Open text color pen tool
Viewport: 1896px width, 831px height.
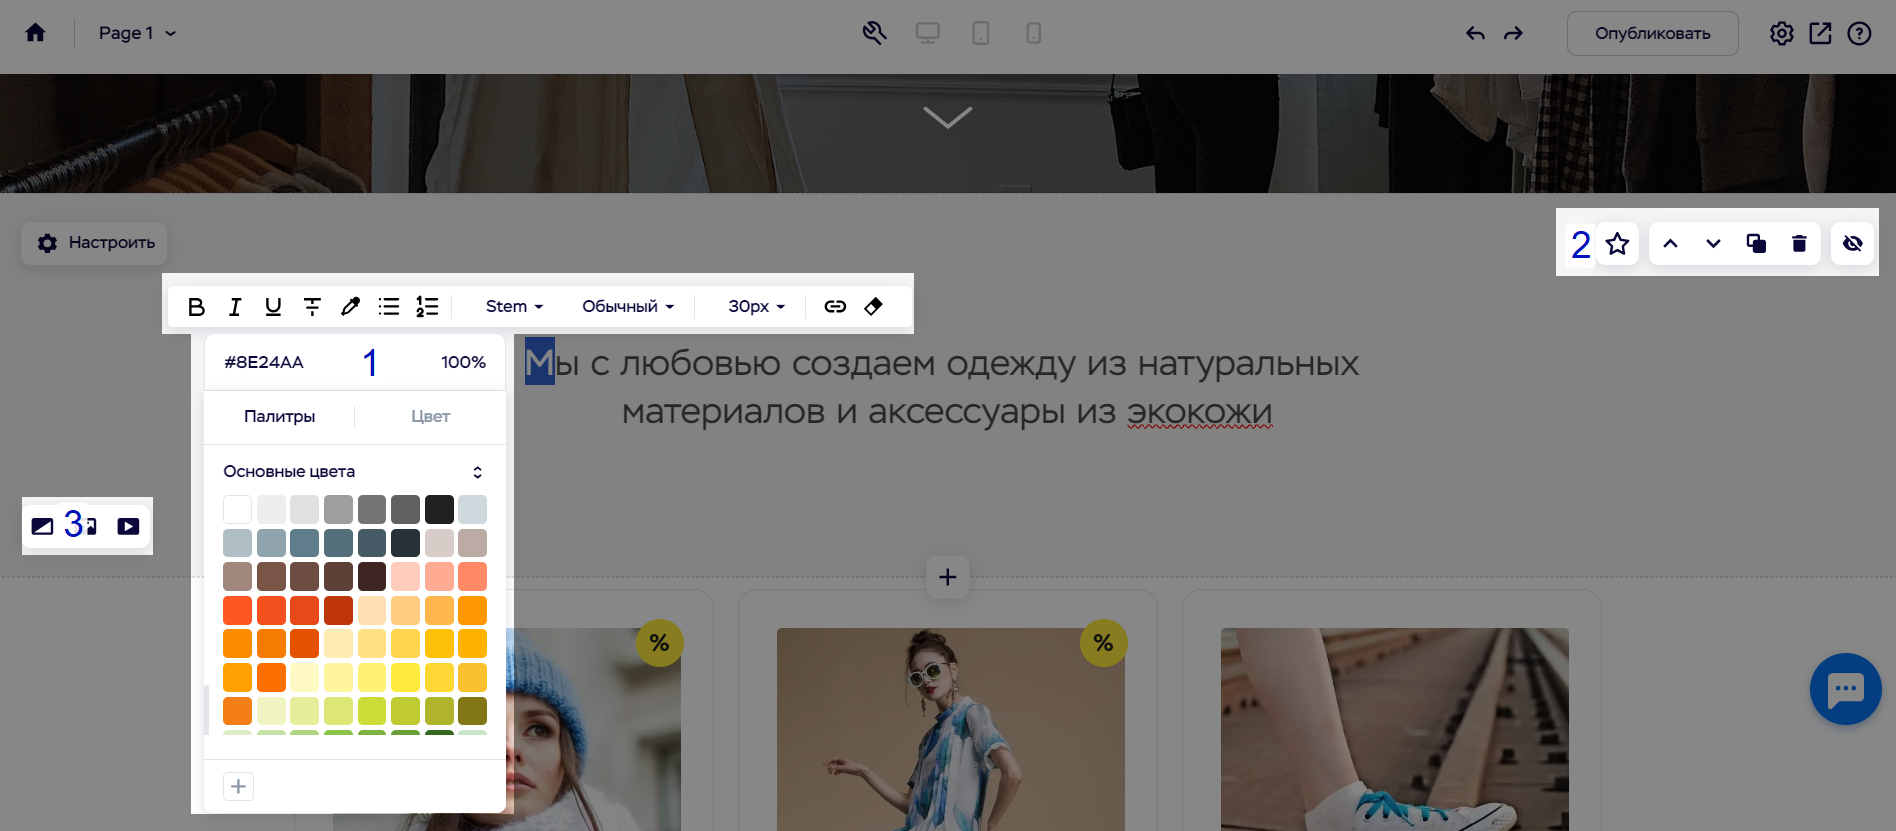[x=350, y=306]
